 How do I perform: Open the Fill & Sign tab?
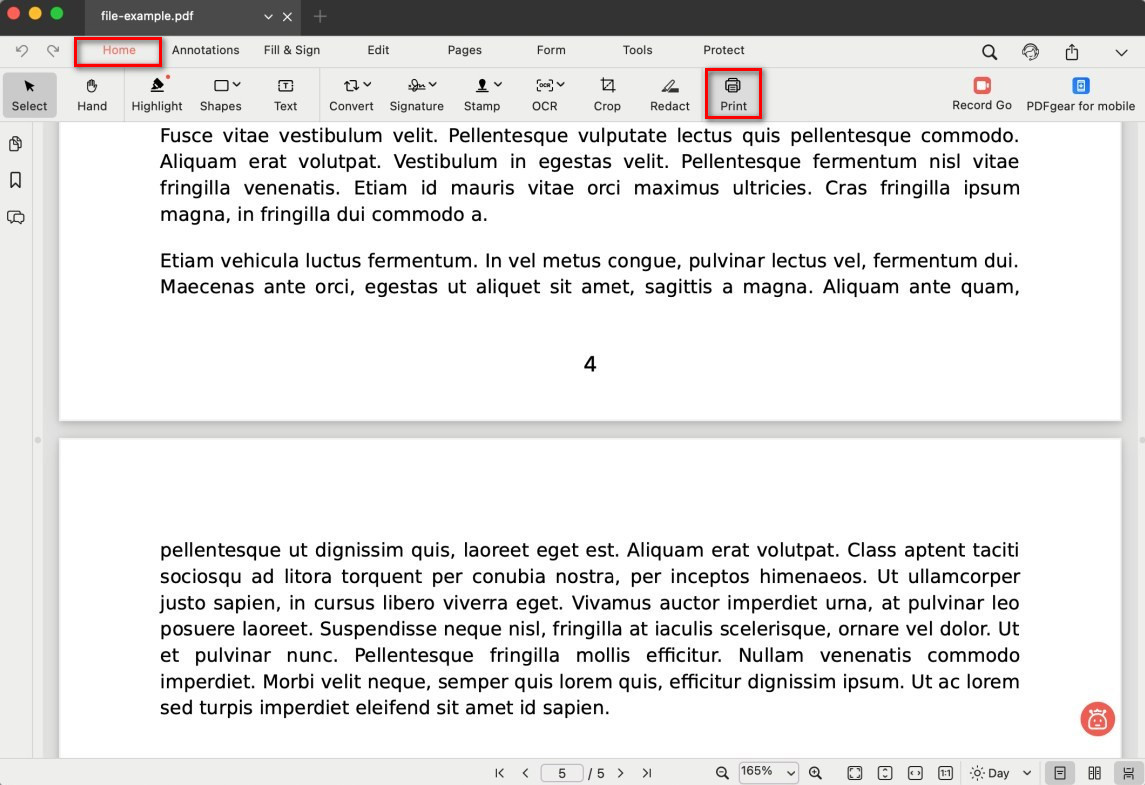click(292, 50)
